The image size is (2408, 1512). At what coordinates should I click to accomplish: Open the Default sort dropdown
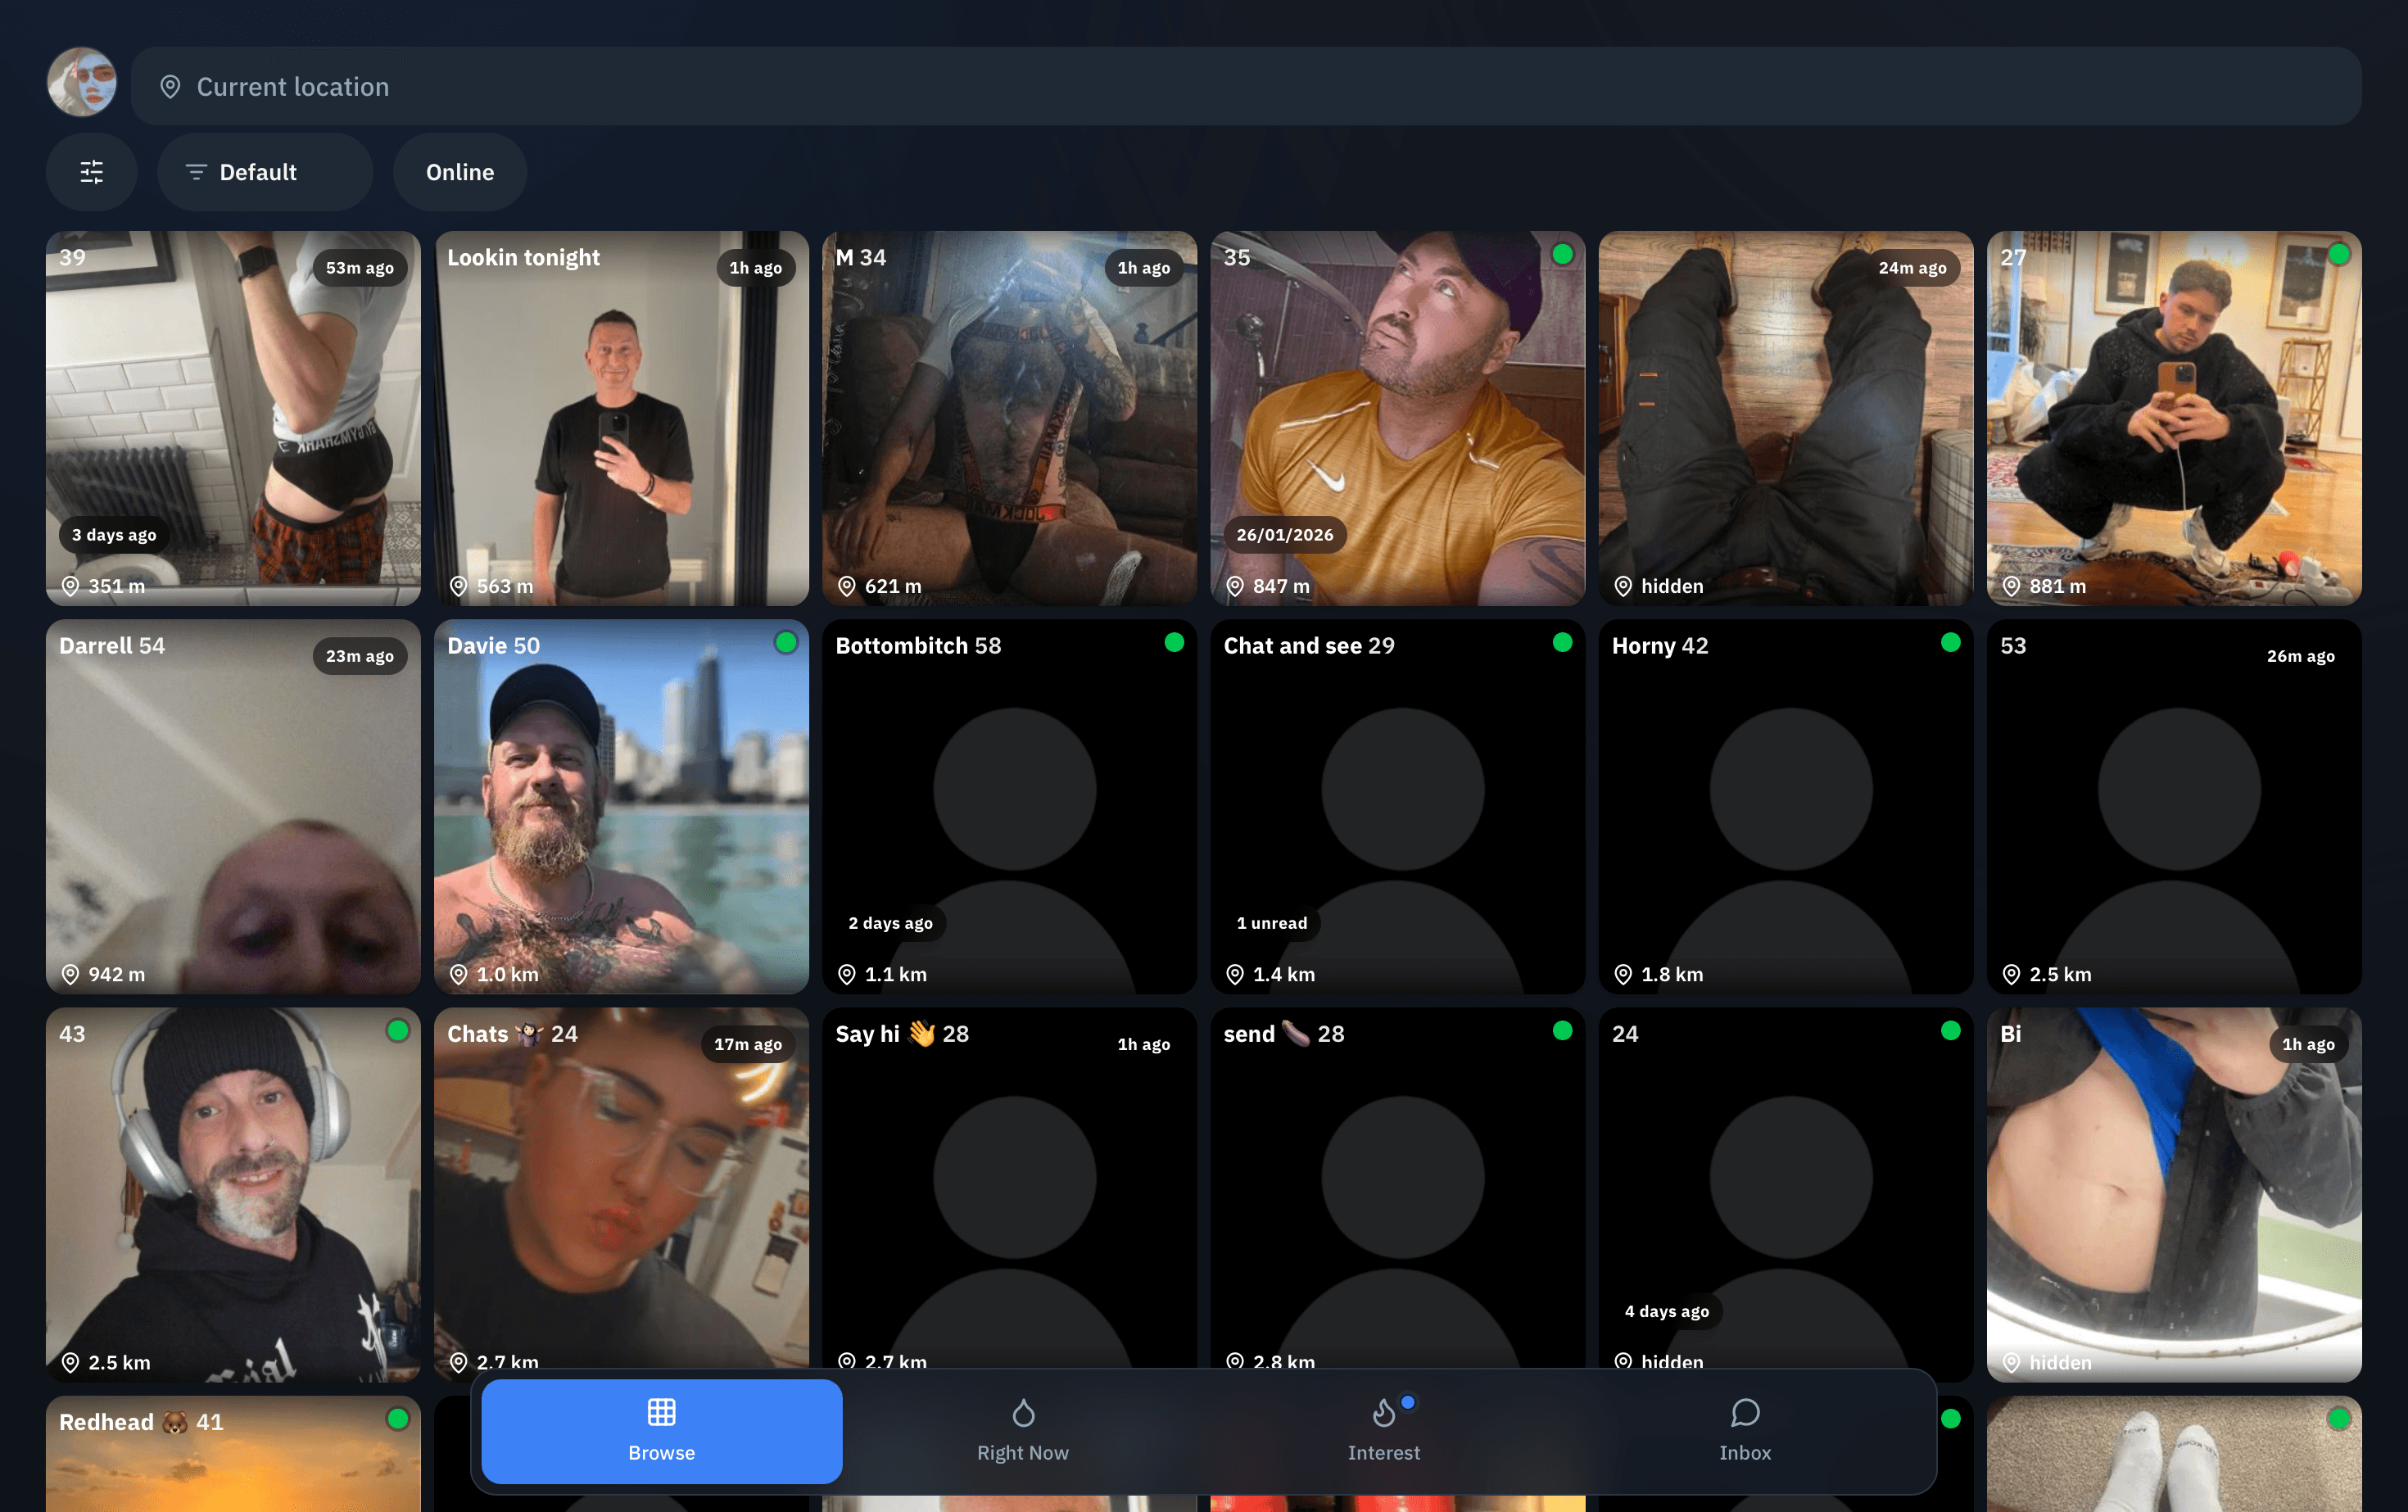(x=265, y=172)
